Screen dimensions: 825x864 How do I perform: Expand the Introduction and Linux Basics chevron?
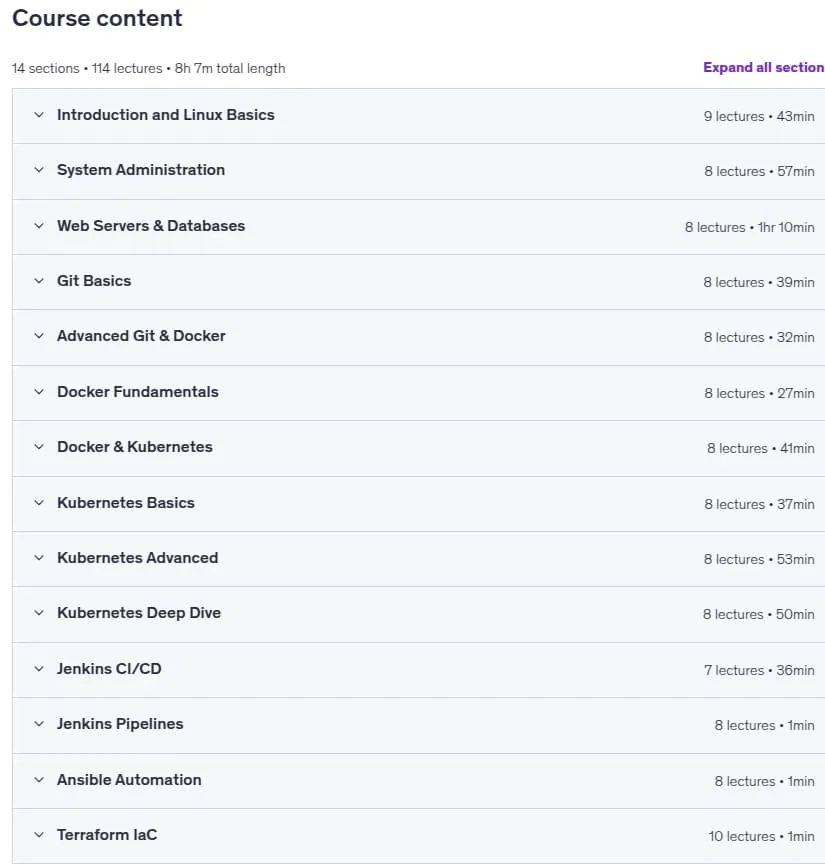(39, 115)
